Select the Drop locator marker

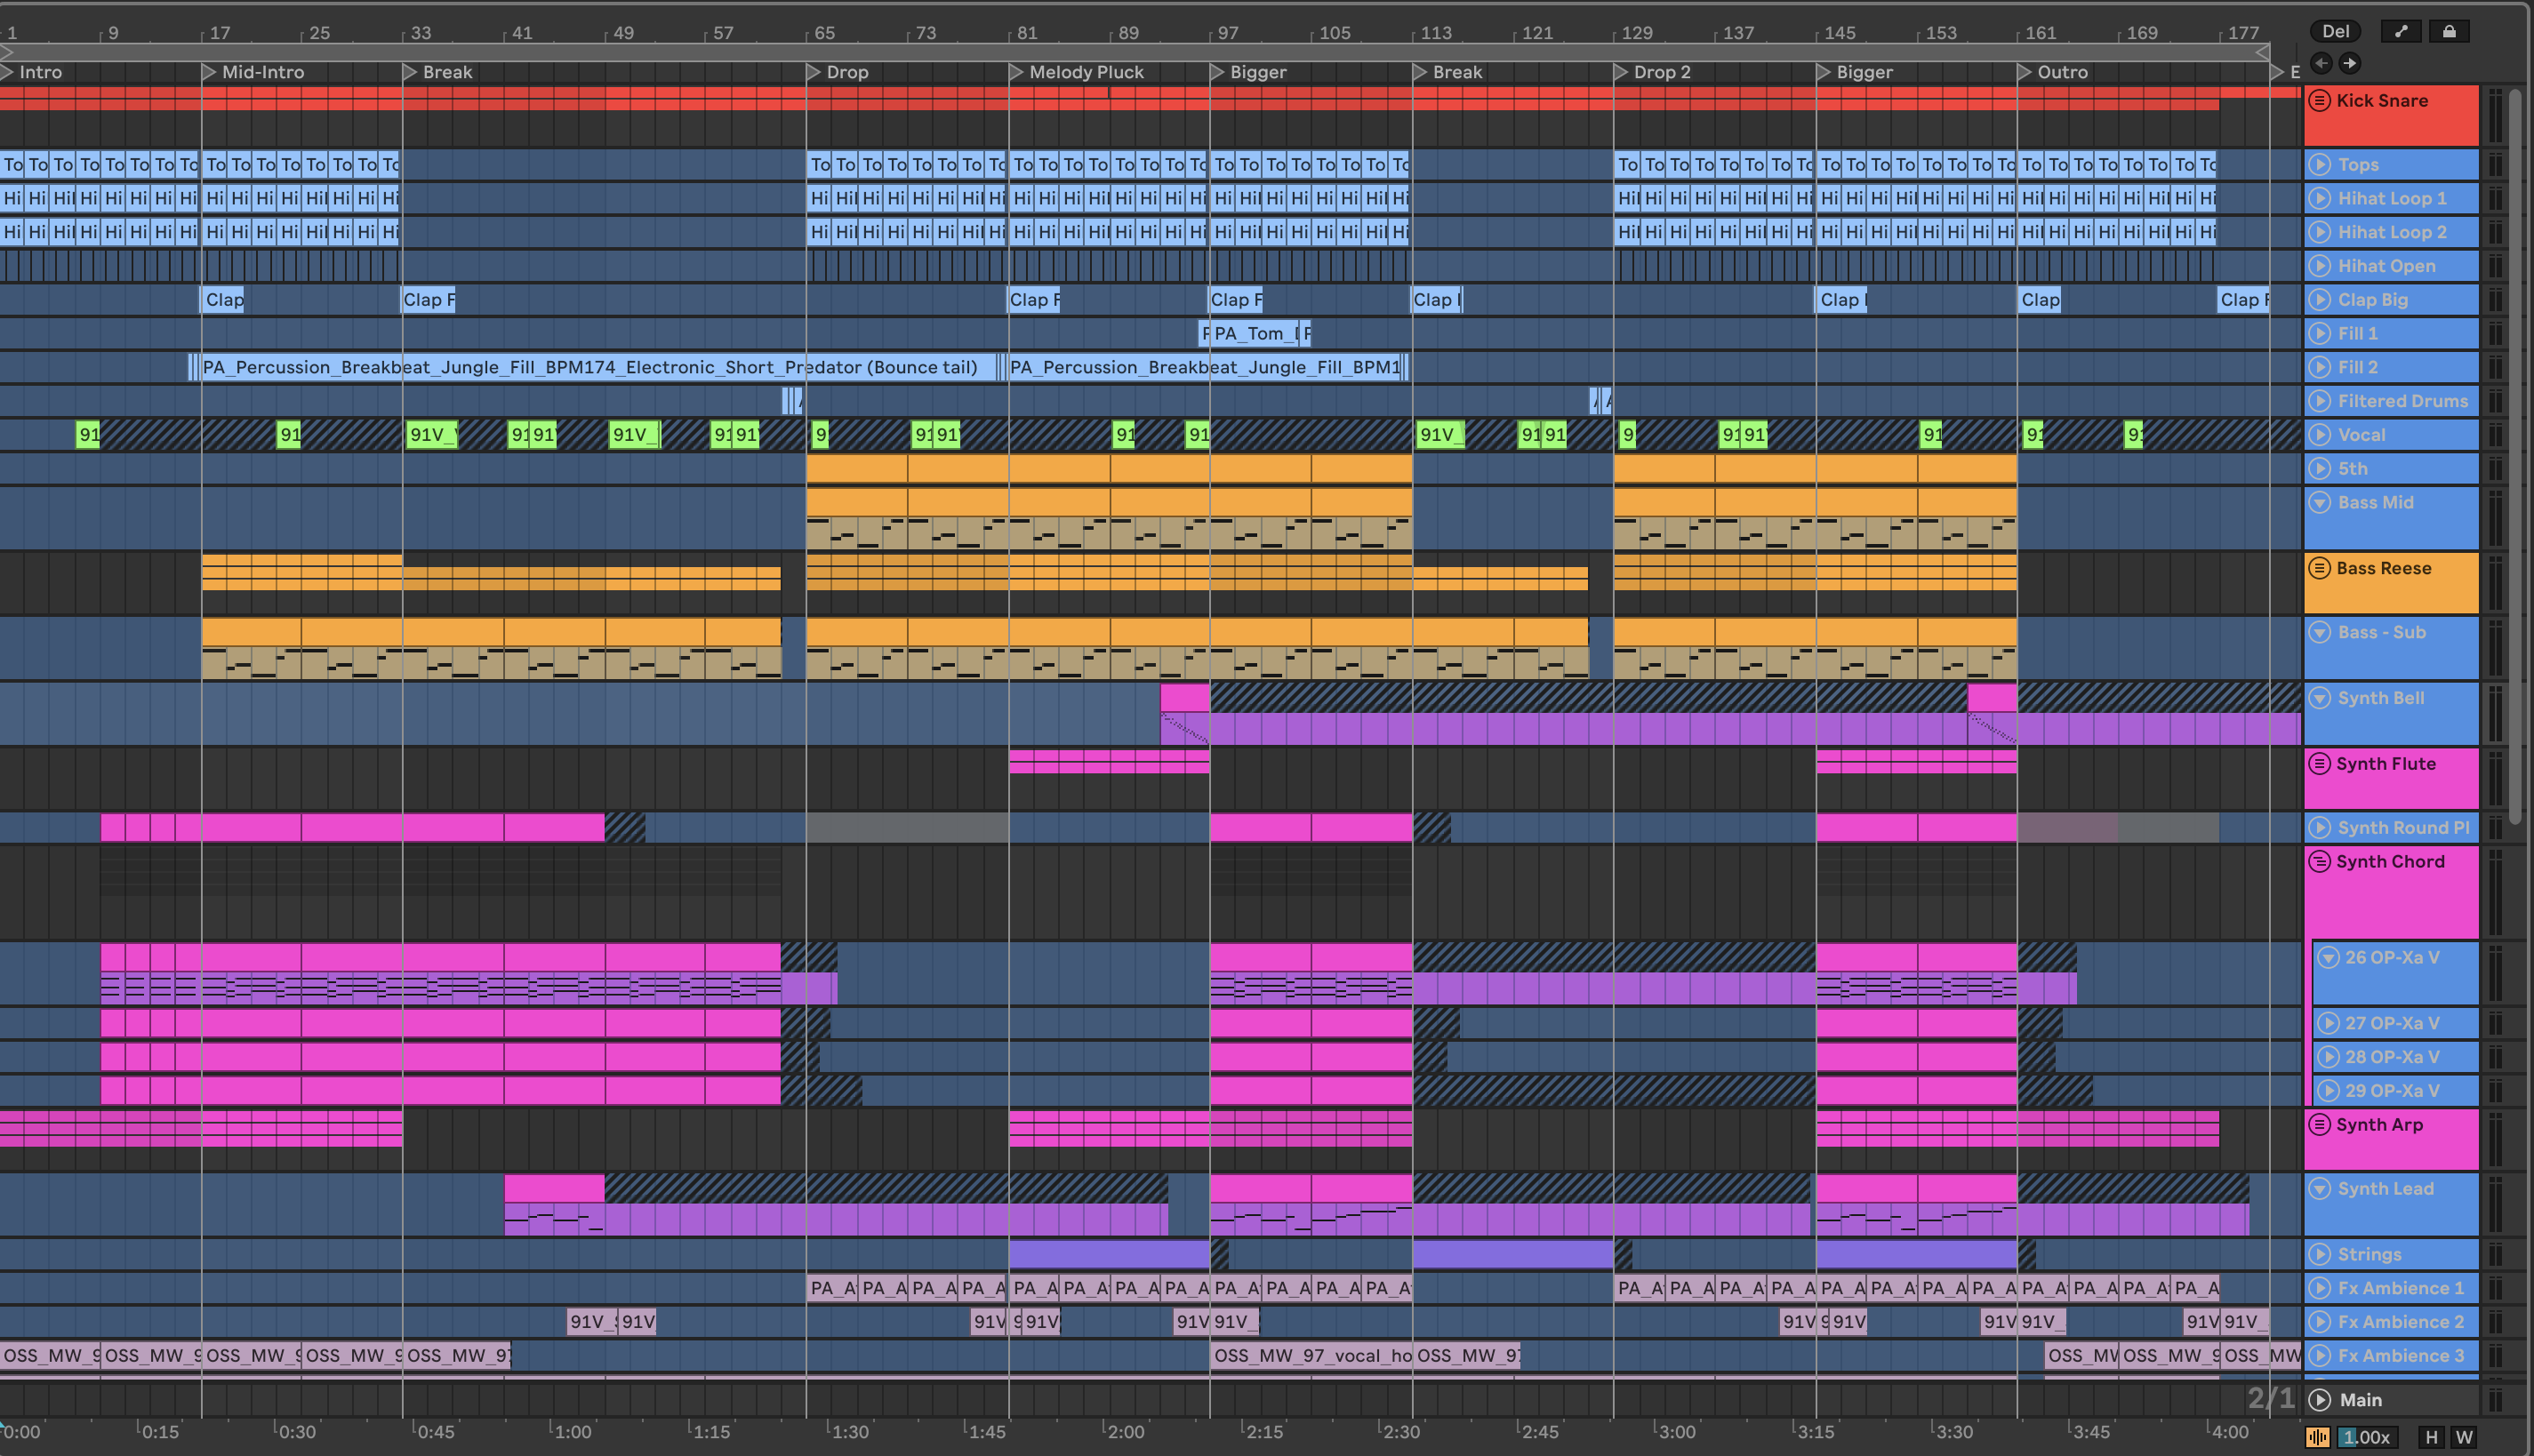(x=816, y=72)
